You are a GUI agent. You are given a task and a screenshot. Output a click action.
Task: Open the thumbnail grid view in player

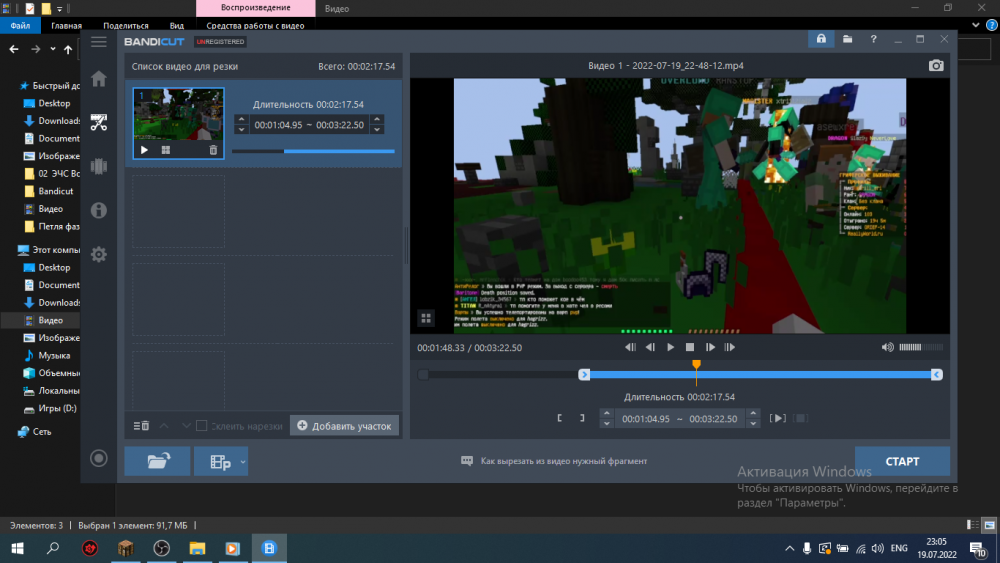[x=426, y=318]
